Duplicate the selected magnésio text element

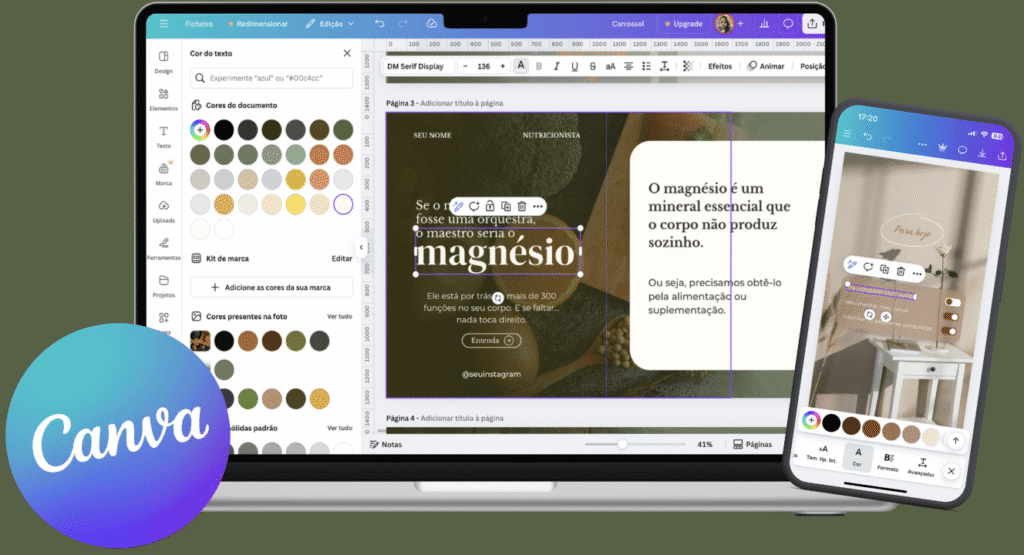coord(505,206)
